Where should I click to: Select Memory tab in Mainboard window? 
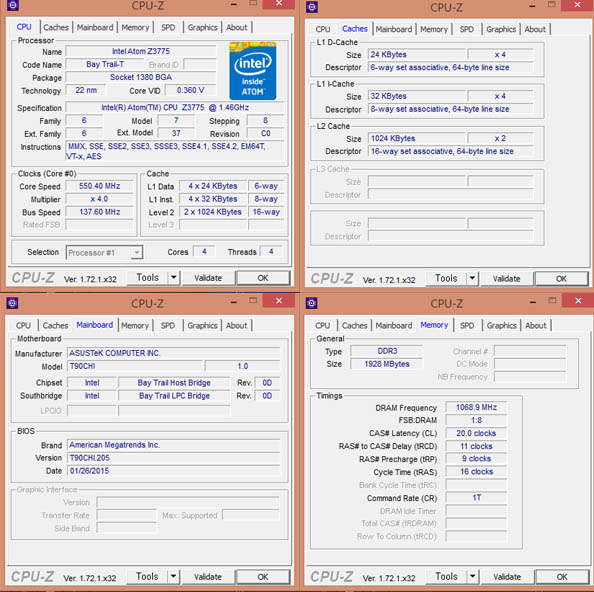[x=135, y=325]
